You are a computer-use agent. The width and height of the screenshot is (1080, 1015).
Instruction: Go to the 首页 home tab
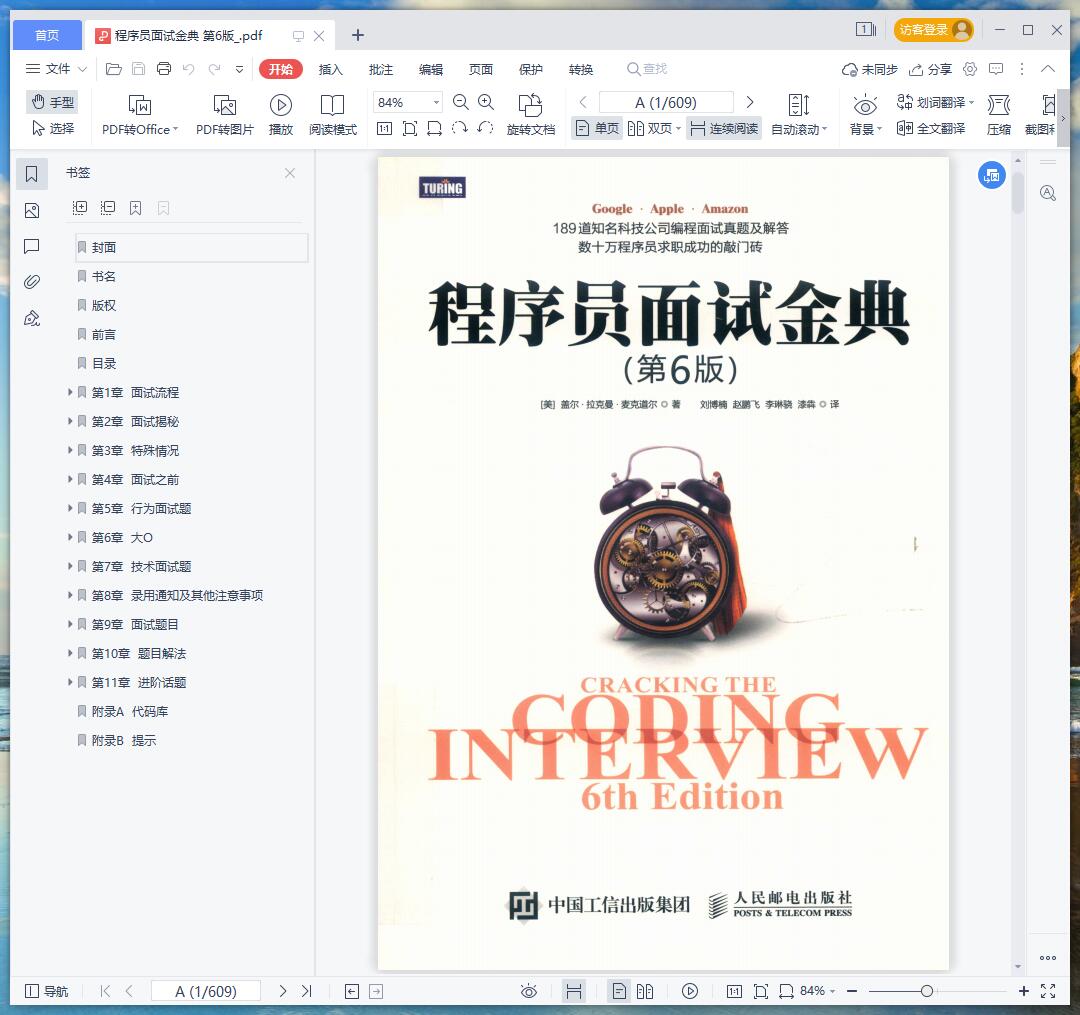(x=47, y=34)
